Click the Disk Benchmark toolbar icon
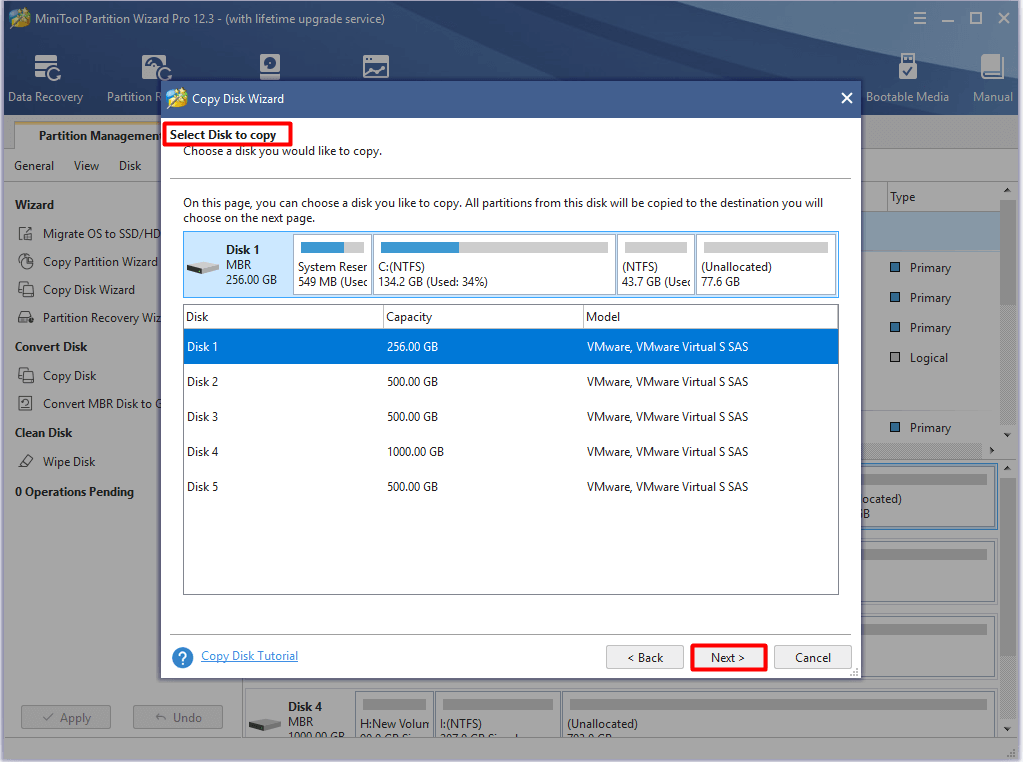This screenshot has width=1023, height=762. click(269, 67)
